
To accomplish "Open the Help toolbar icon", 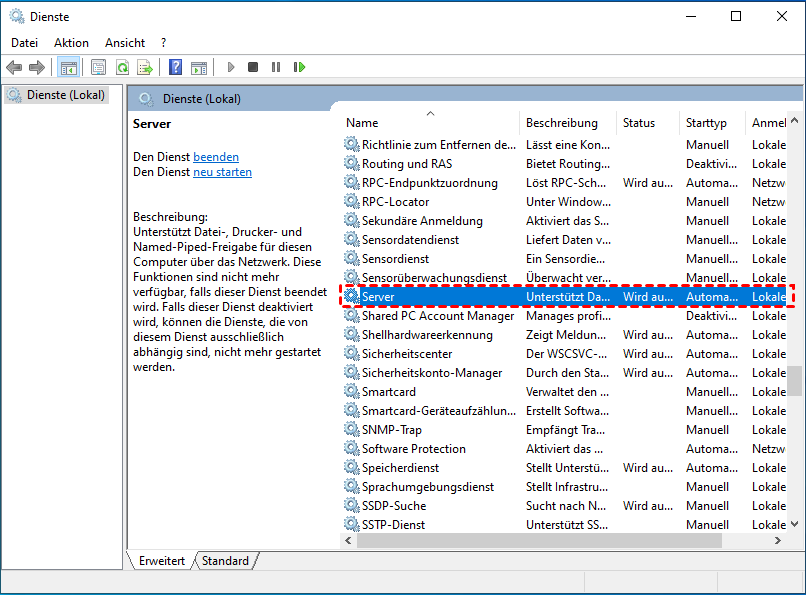I will tap(175, 67).
